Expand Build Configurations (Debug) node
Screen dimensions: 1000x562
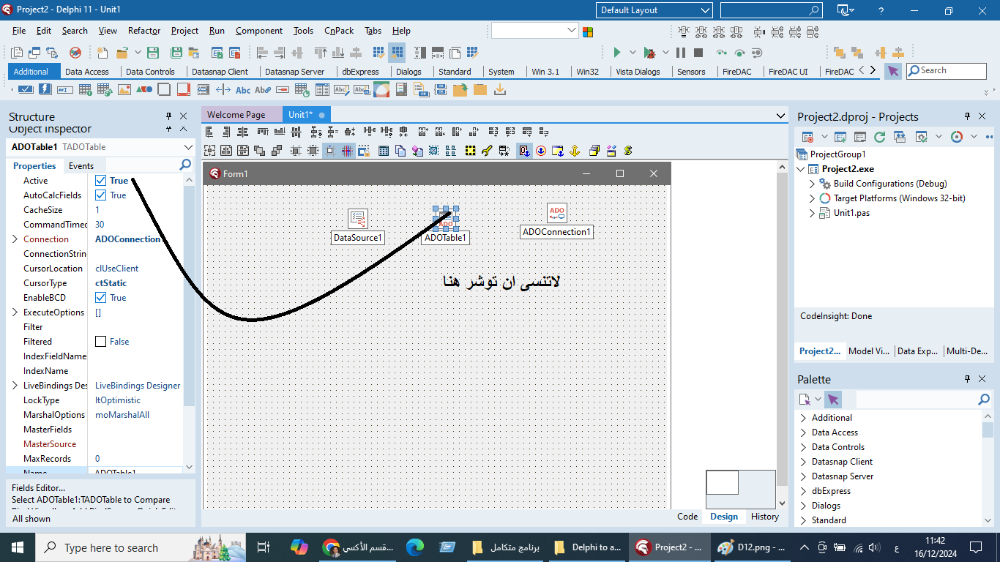click(812, 184)
